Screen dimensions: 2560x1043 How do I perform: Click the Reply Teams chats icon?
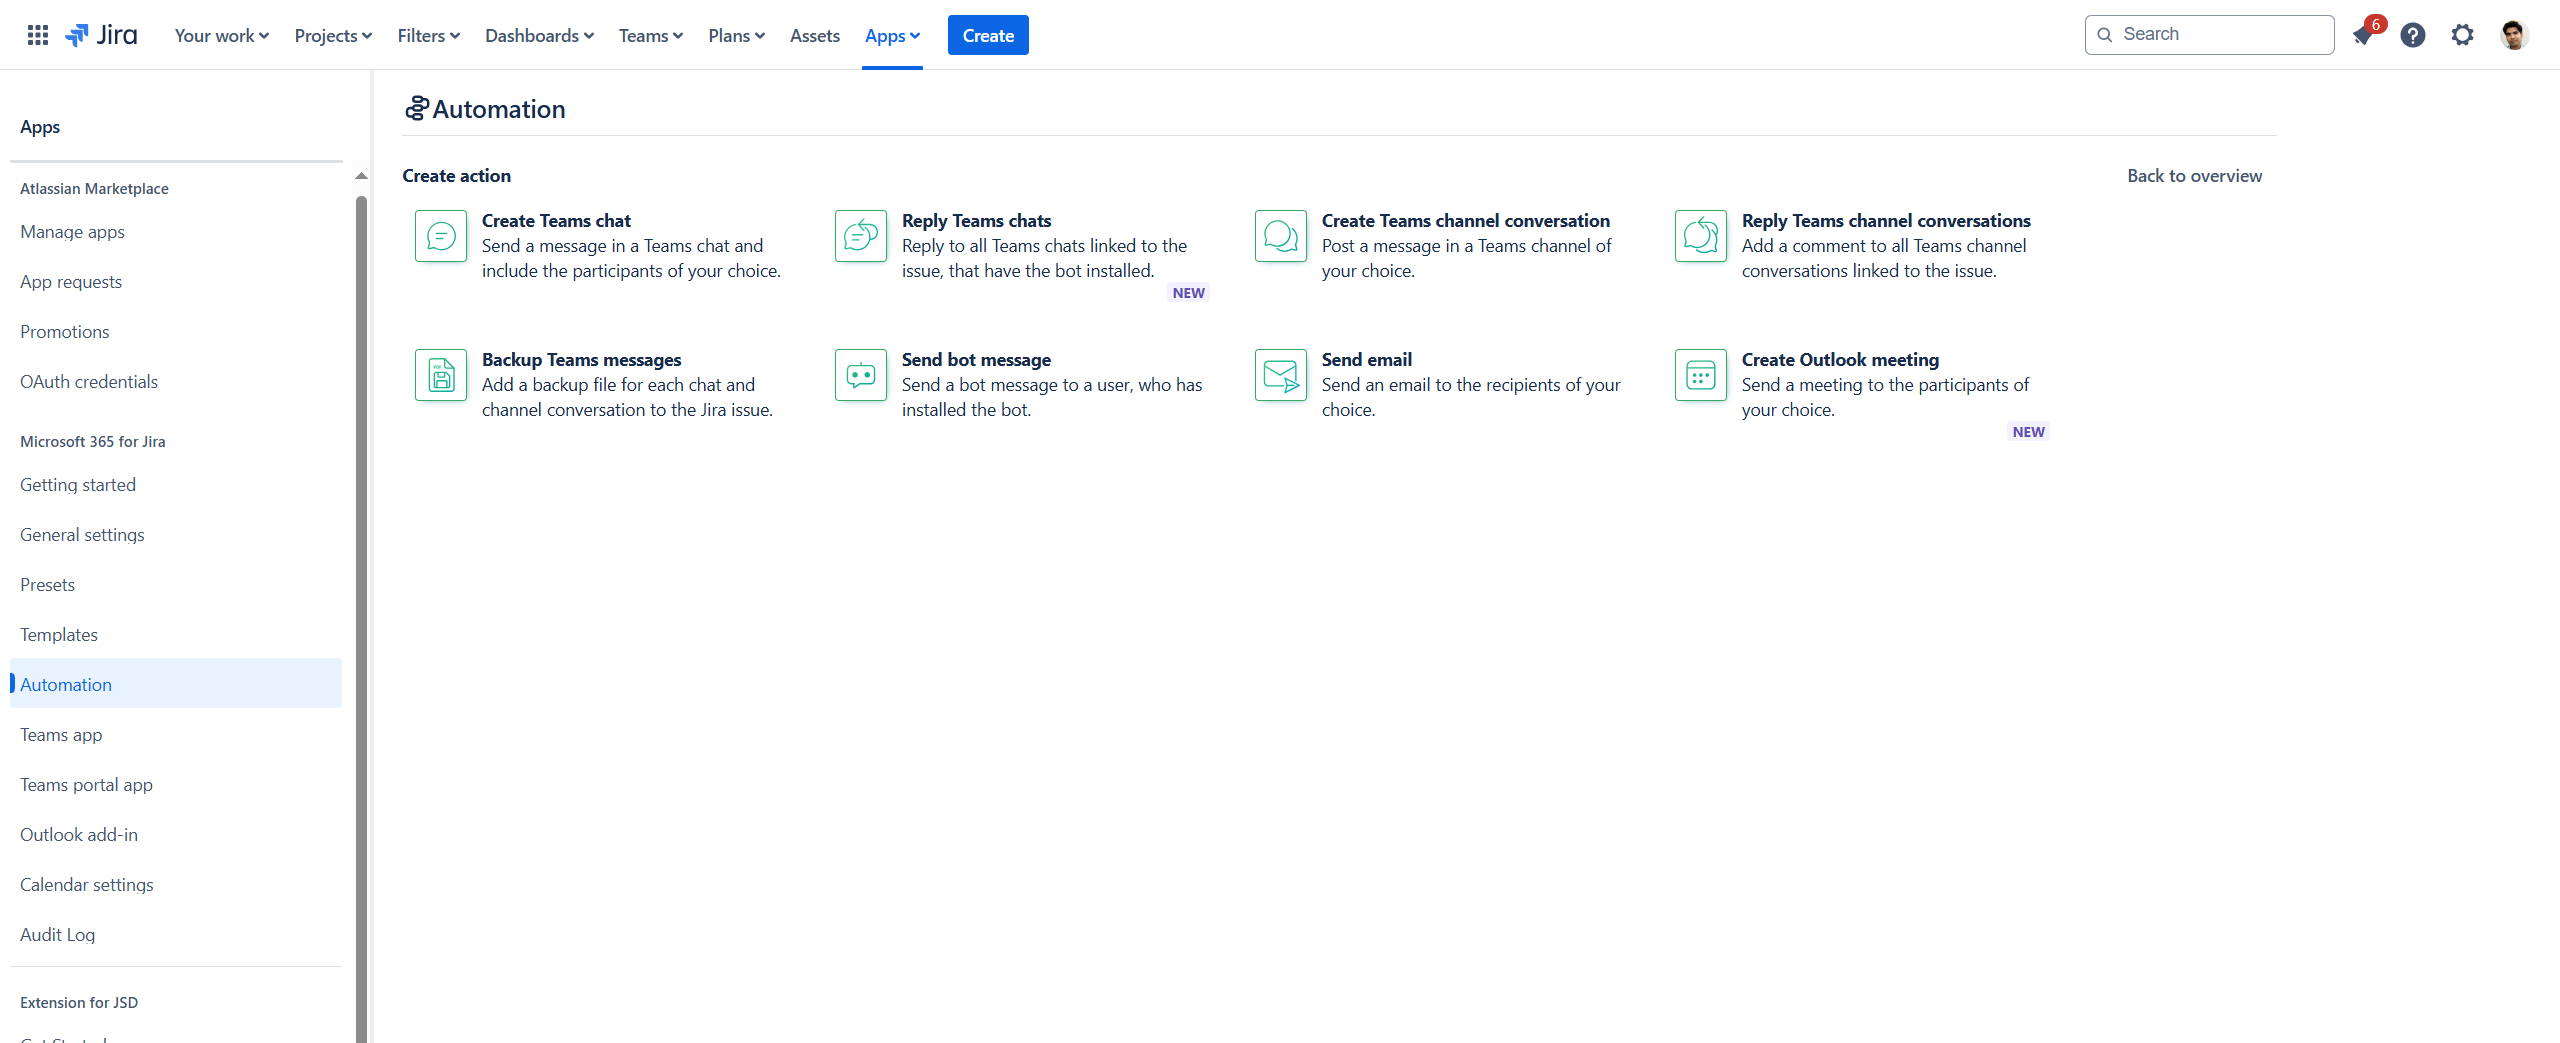tap(861, 236)
